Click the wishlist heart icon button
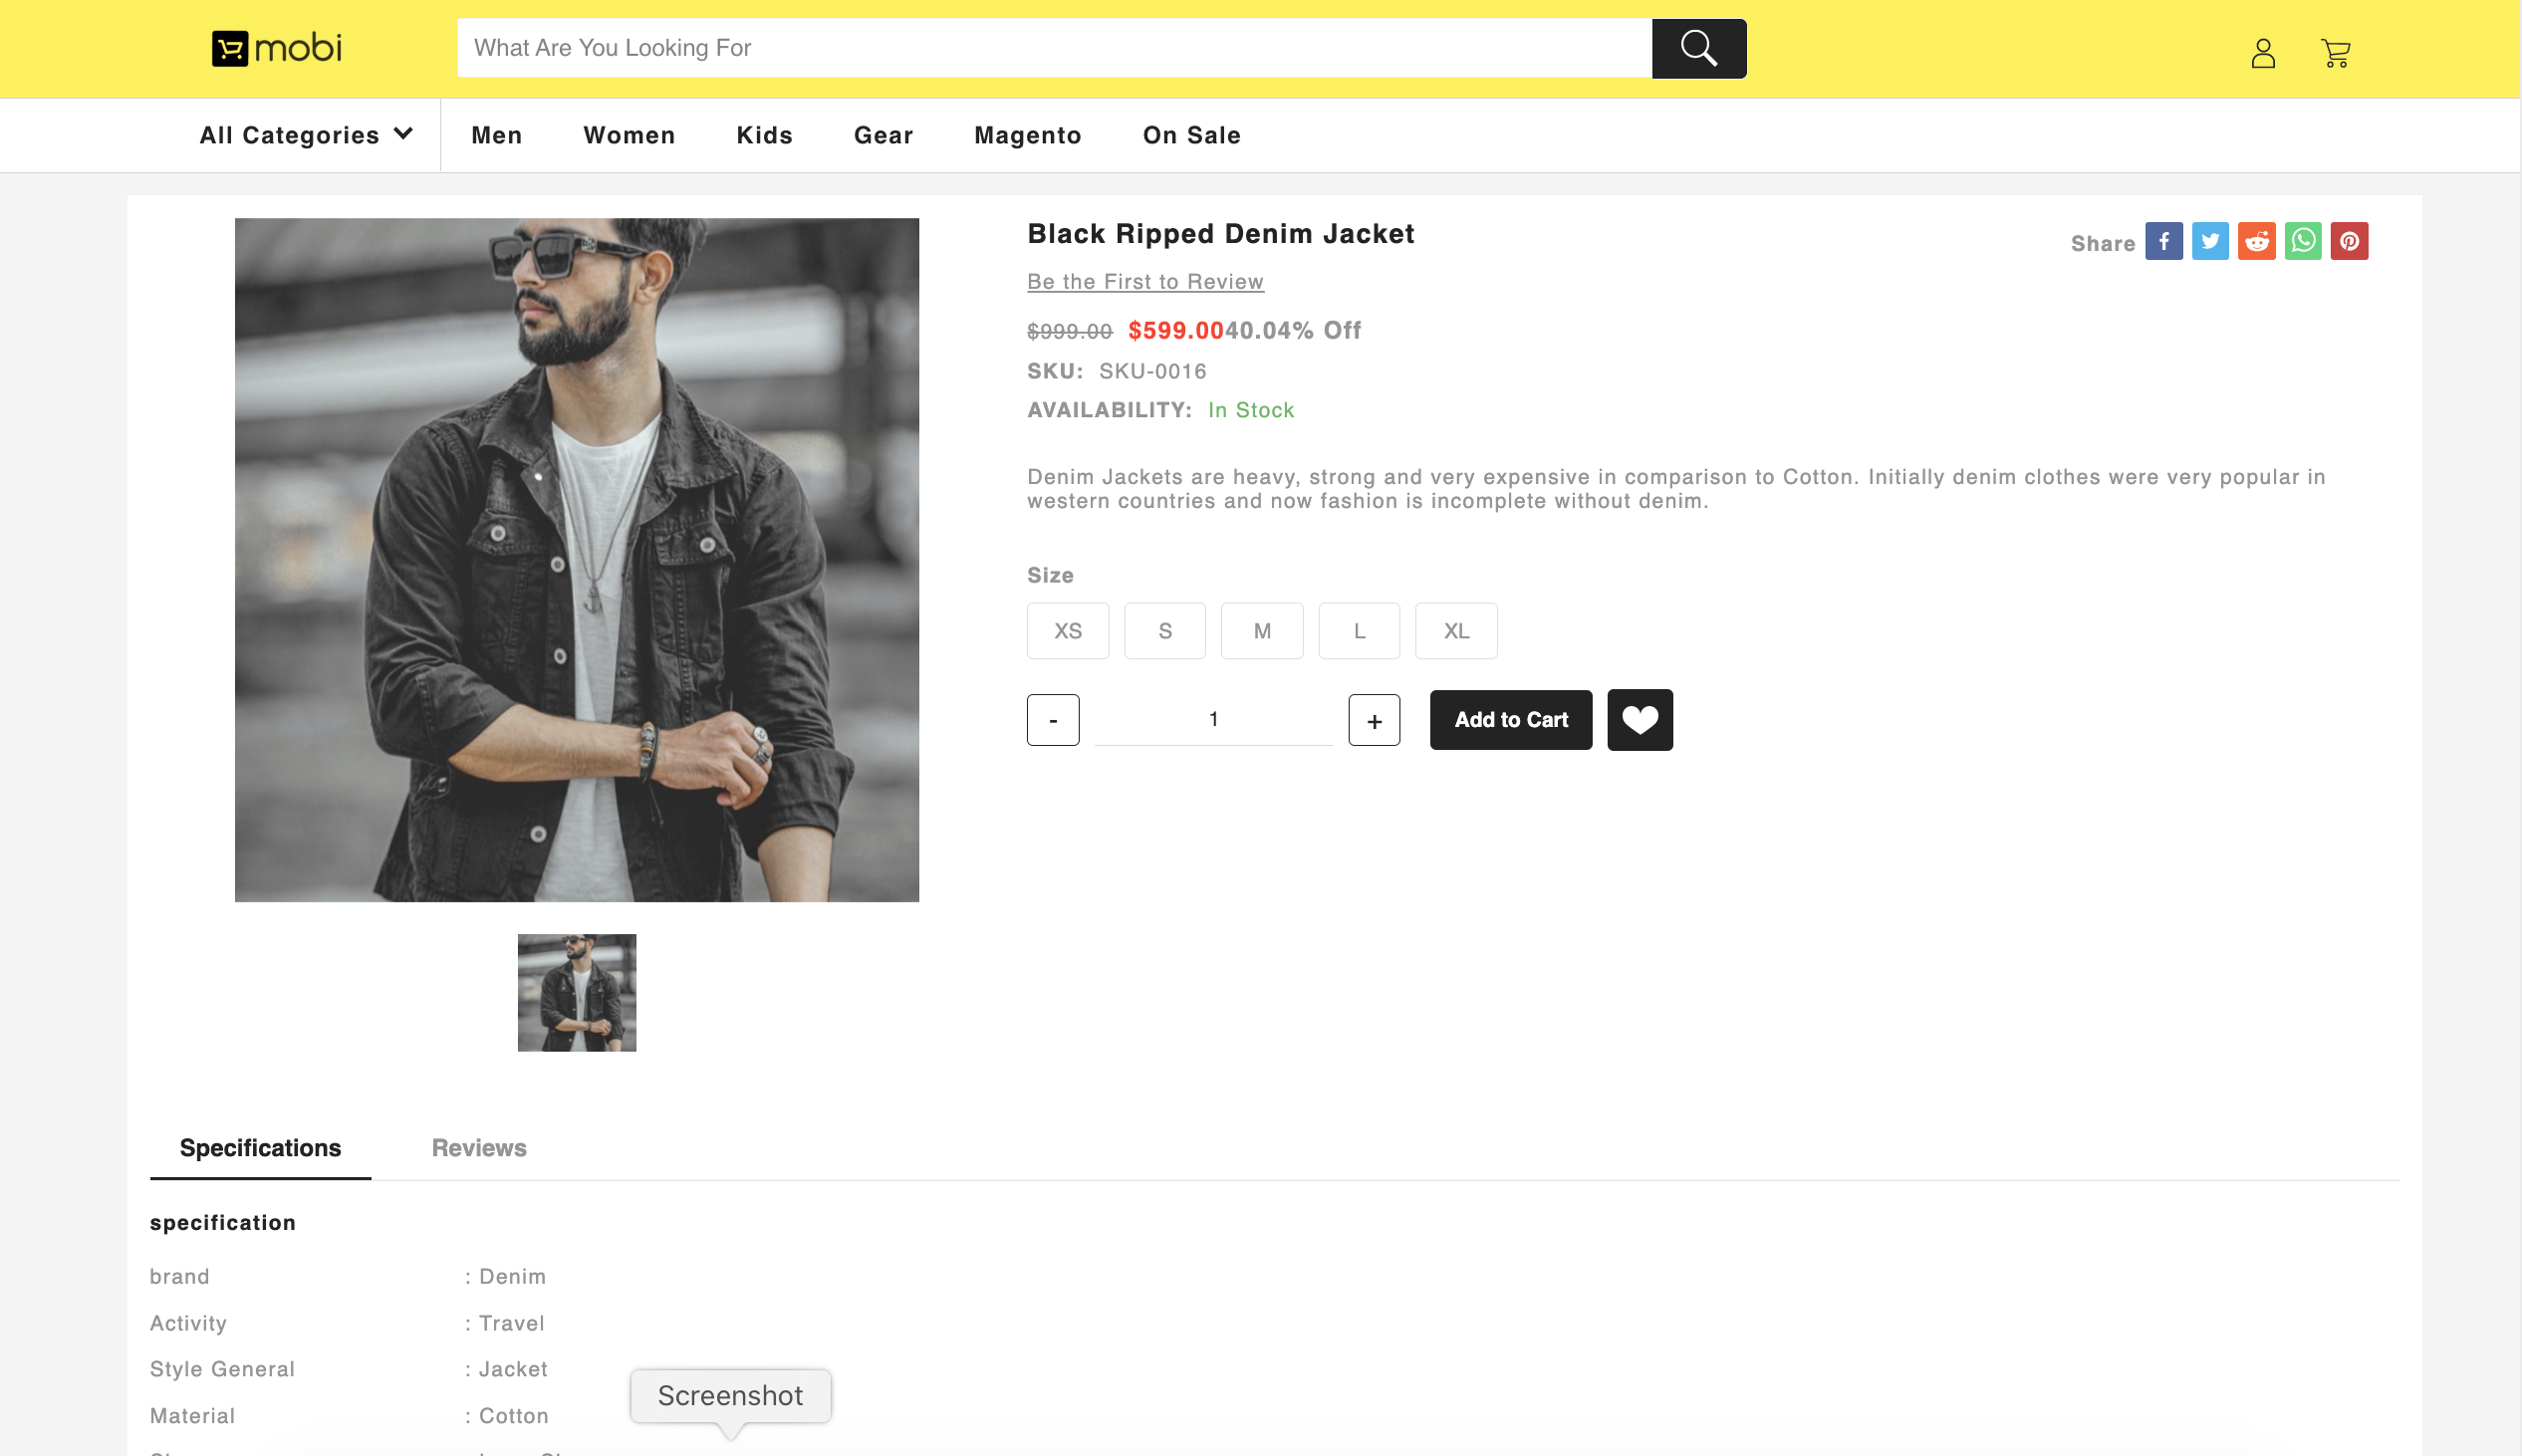 pyautogui.click(x=1639, y=719)
